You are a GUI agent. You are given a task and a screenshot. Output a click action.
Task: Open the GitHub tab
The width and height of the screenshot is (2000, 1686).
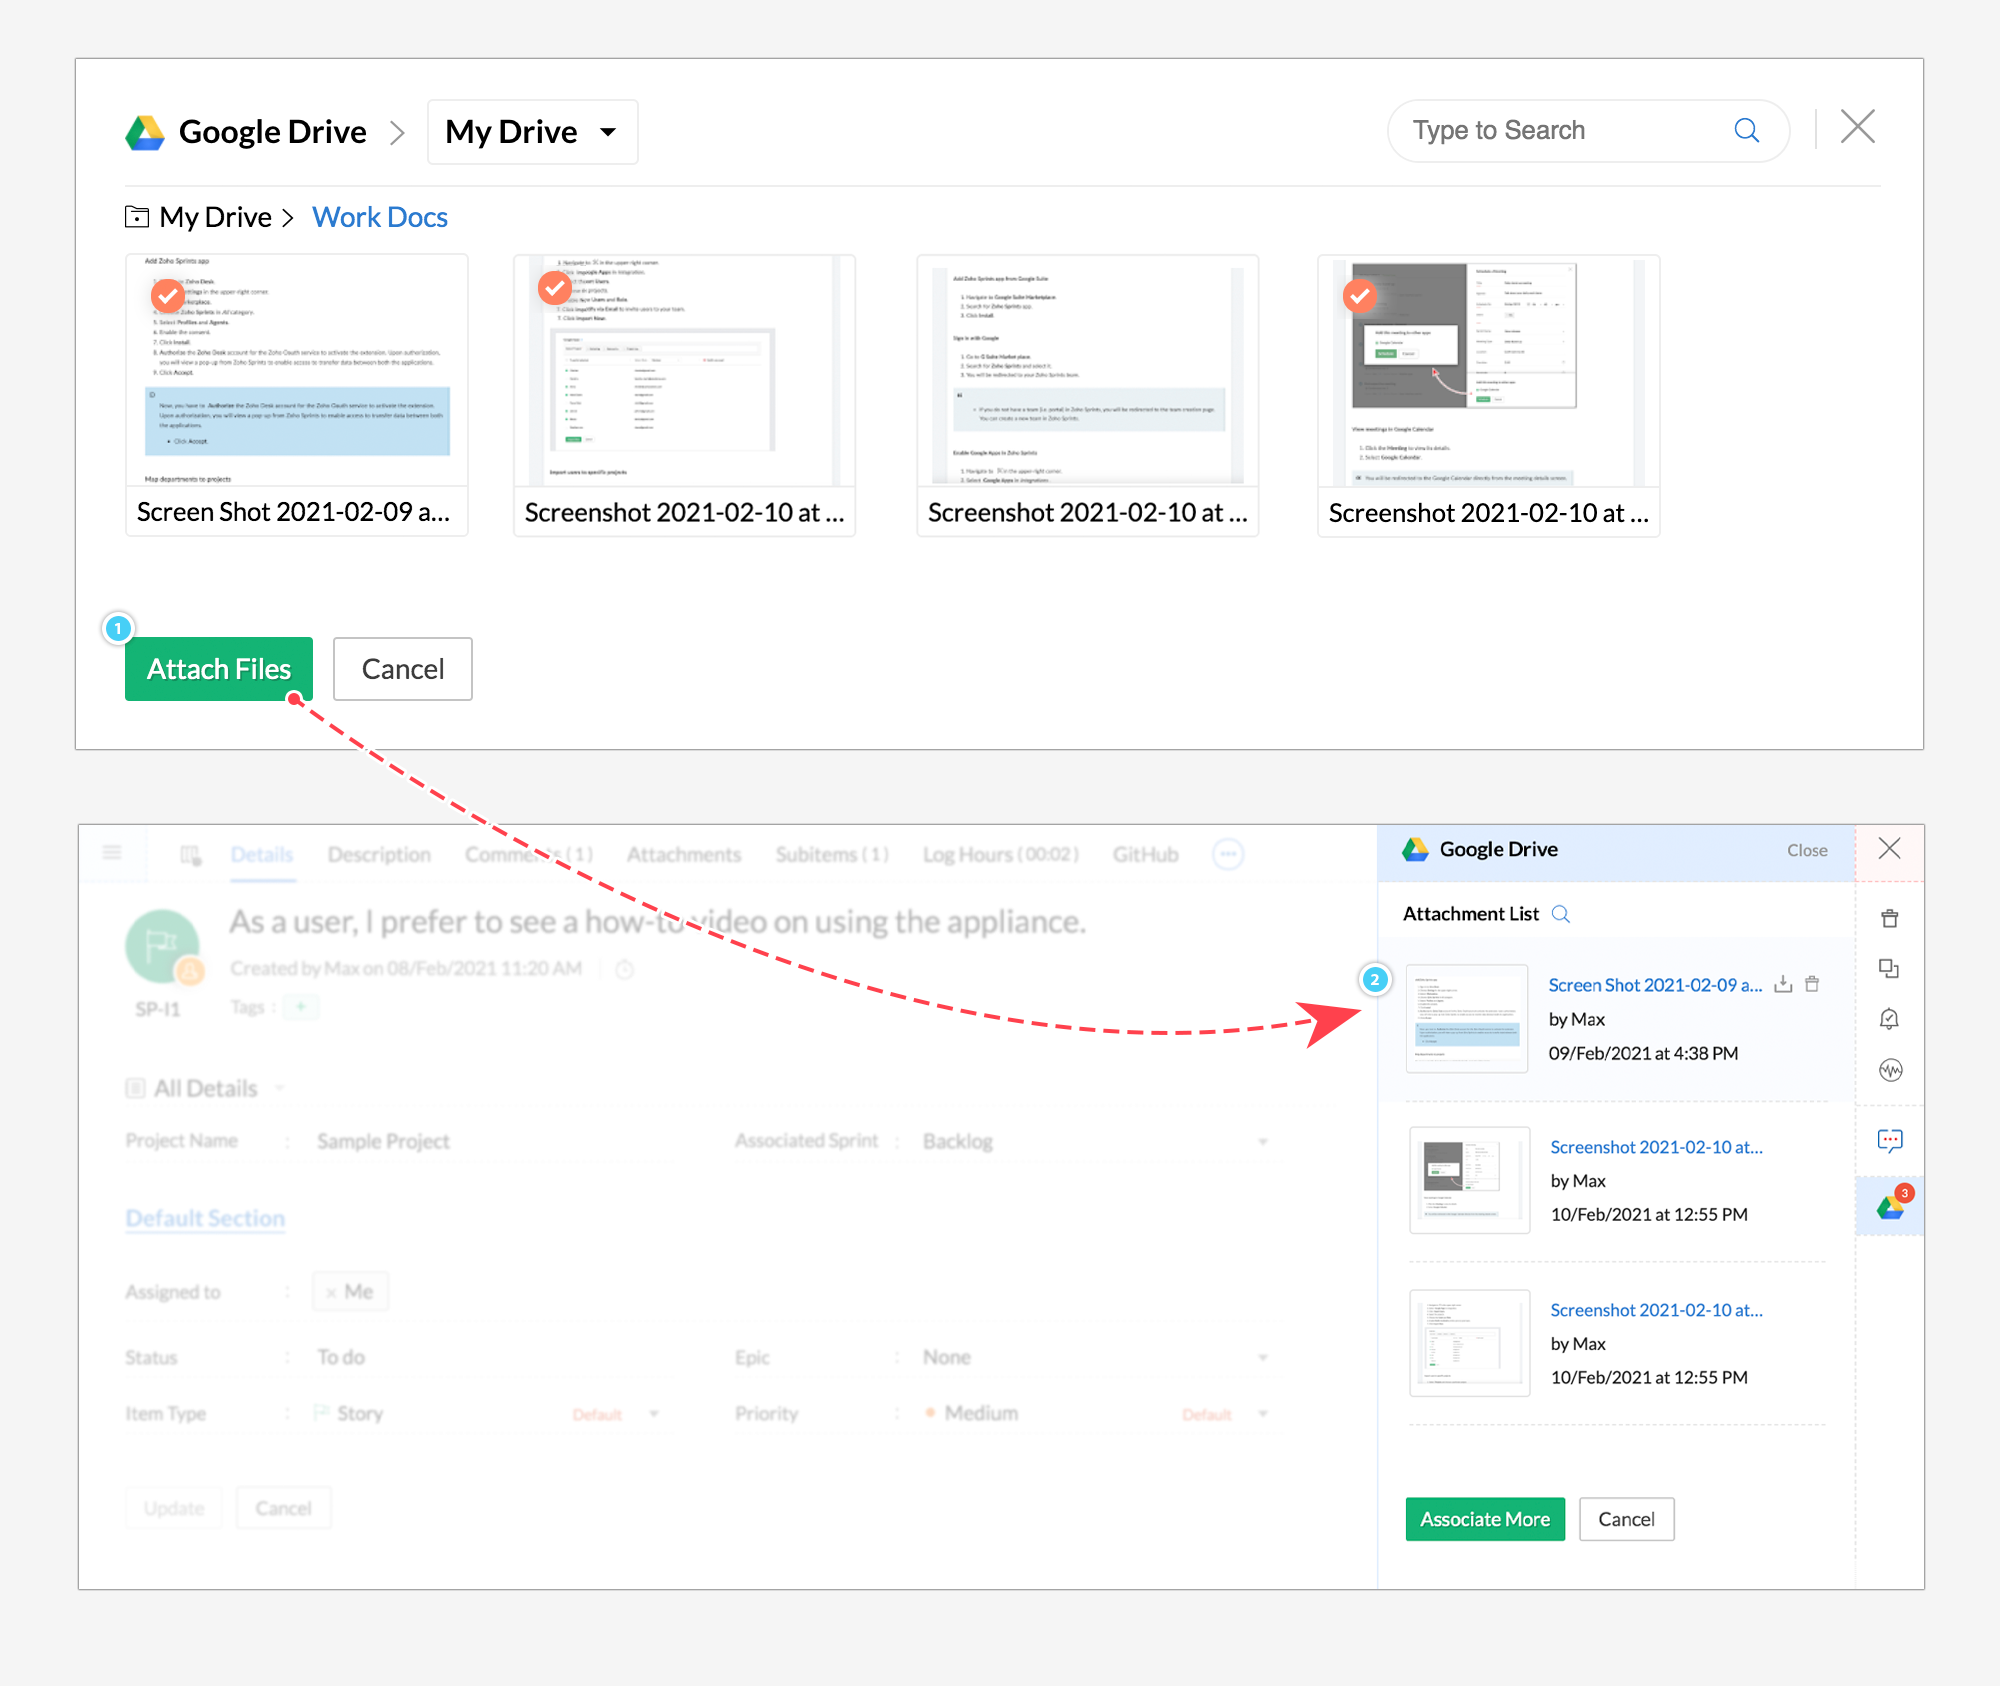tap(1145, 854)
